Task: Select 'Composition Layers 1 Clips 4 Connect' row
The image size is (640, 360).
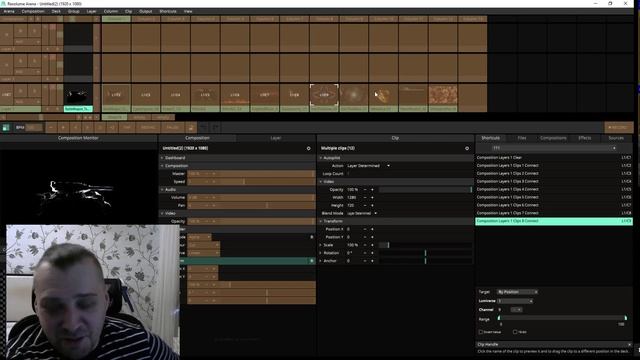Action: 554,189
